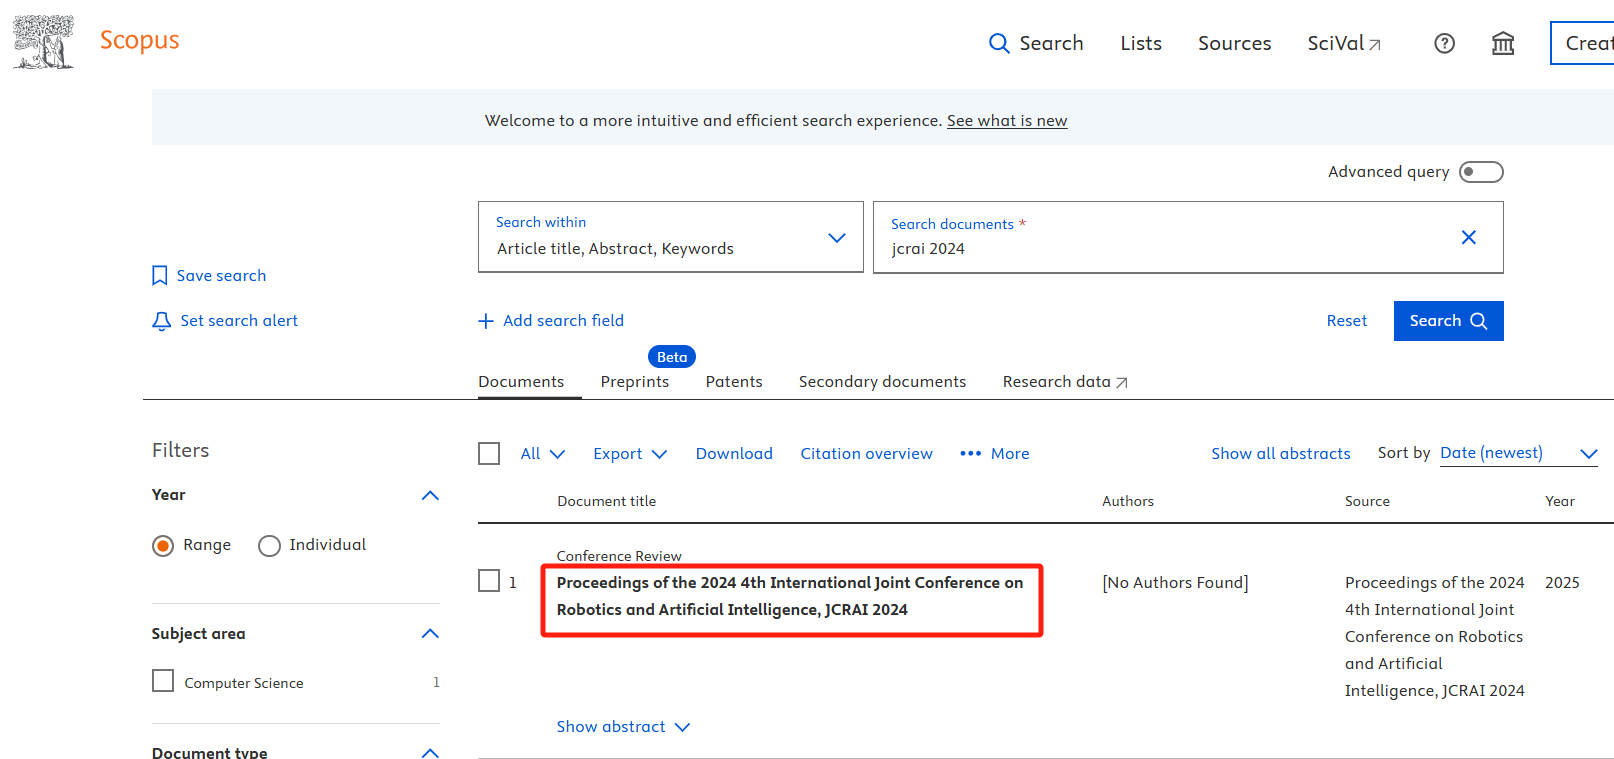The width and height of the screenshot is (1614, 759).
Task: Tick the checkbox for result 1
Action: pos(489,581)
